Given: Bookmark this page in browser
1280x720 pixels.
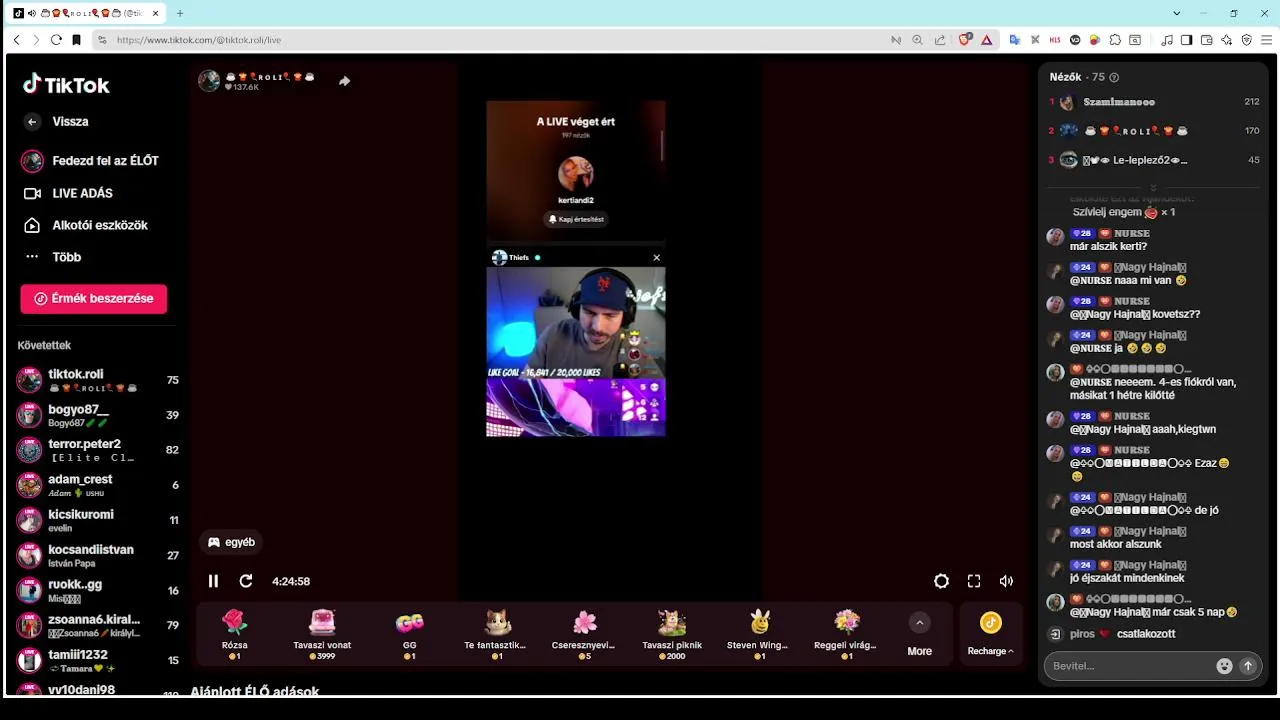Looking at the screenshot, I should 76,40.
